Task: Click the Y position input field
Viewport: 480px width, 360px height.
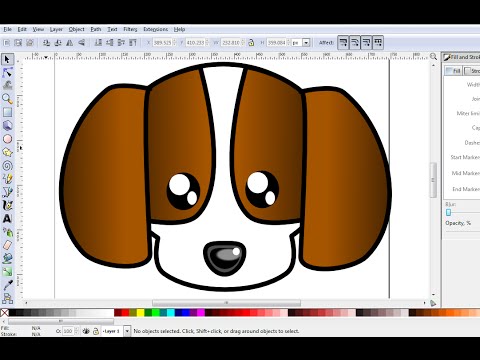Action: (x=197, y=43)
